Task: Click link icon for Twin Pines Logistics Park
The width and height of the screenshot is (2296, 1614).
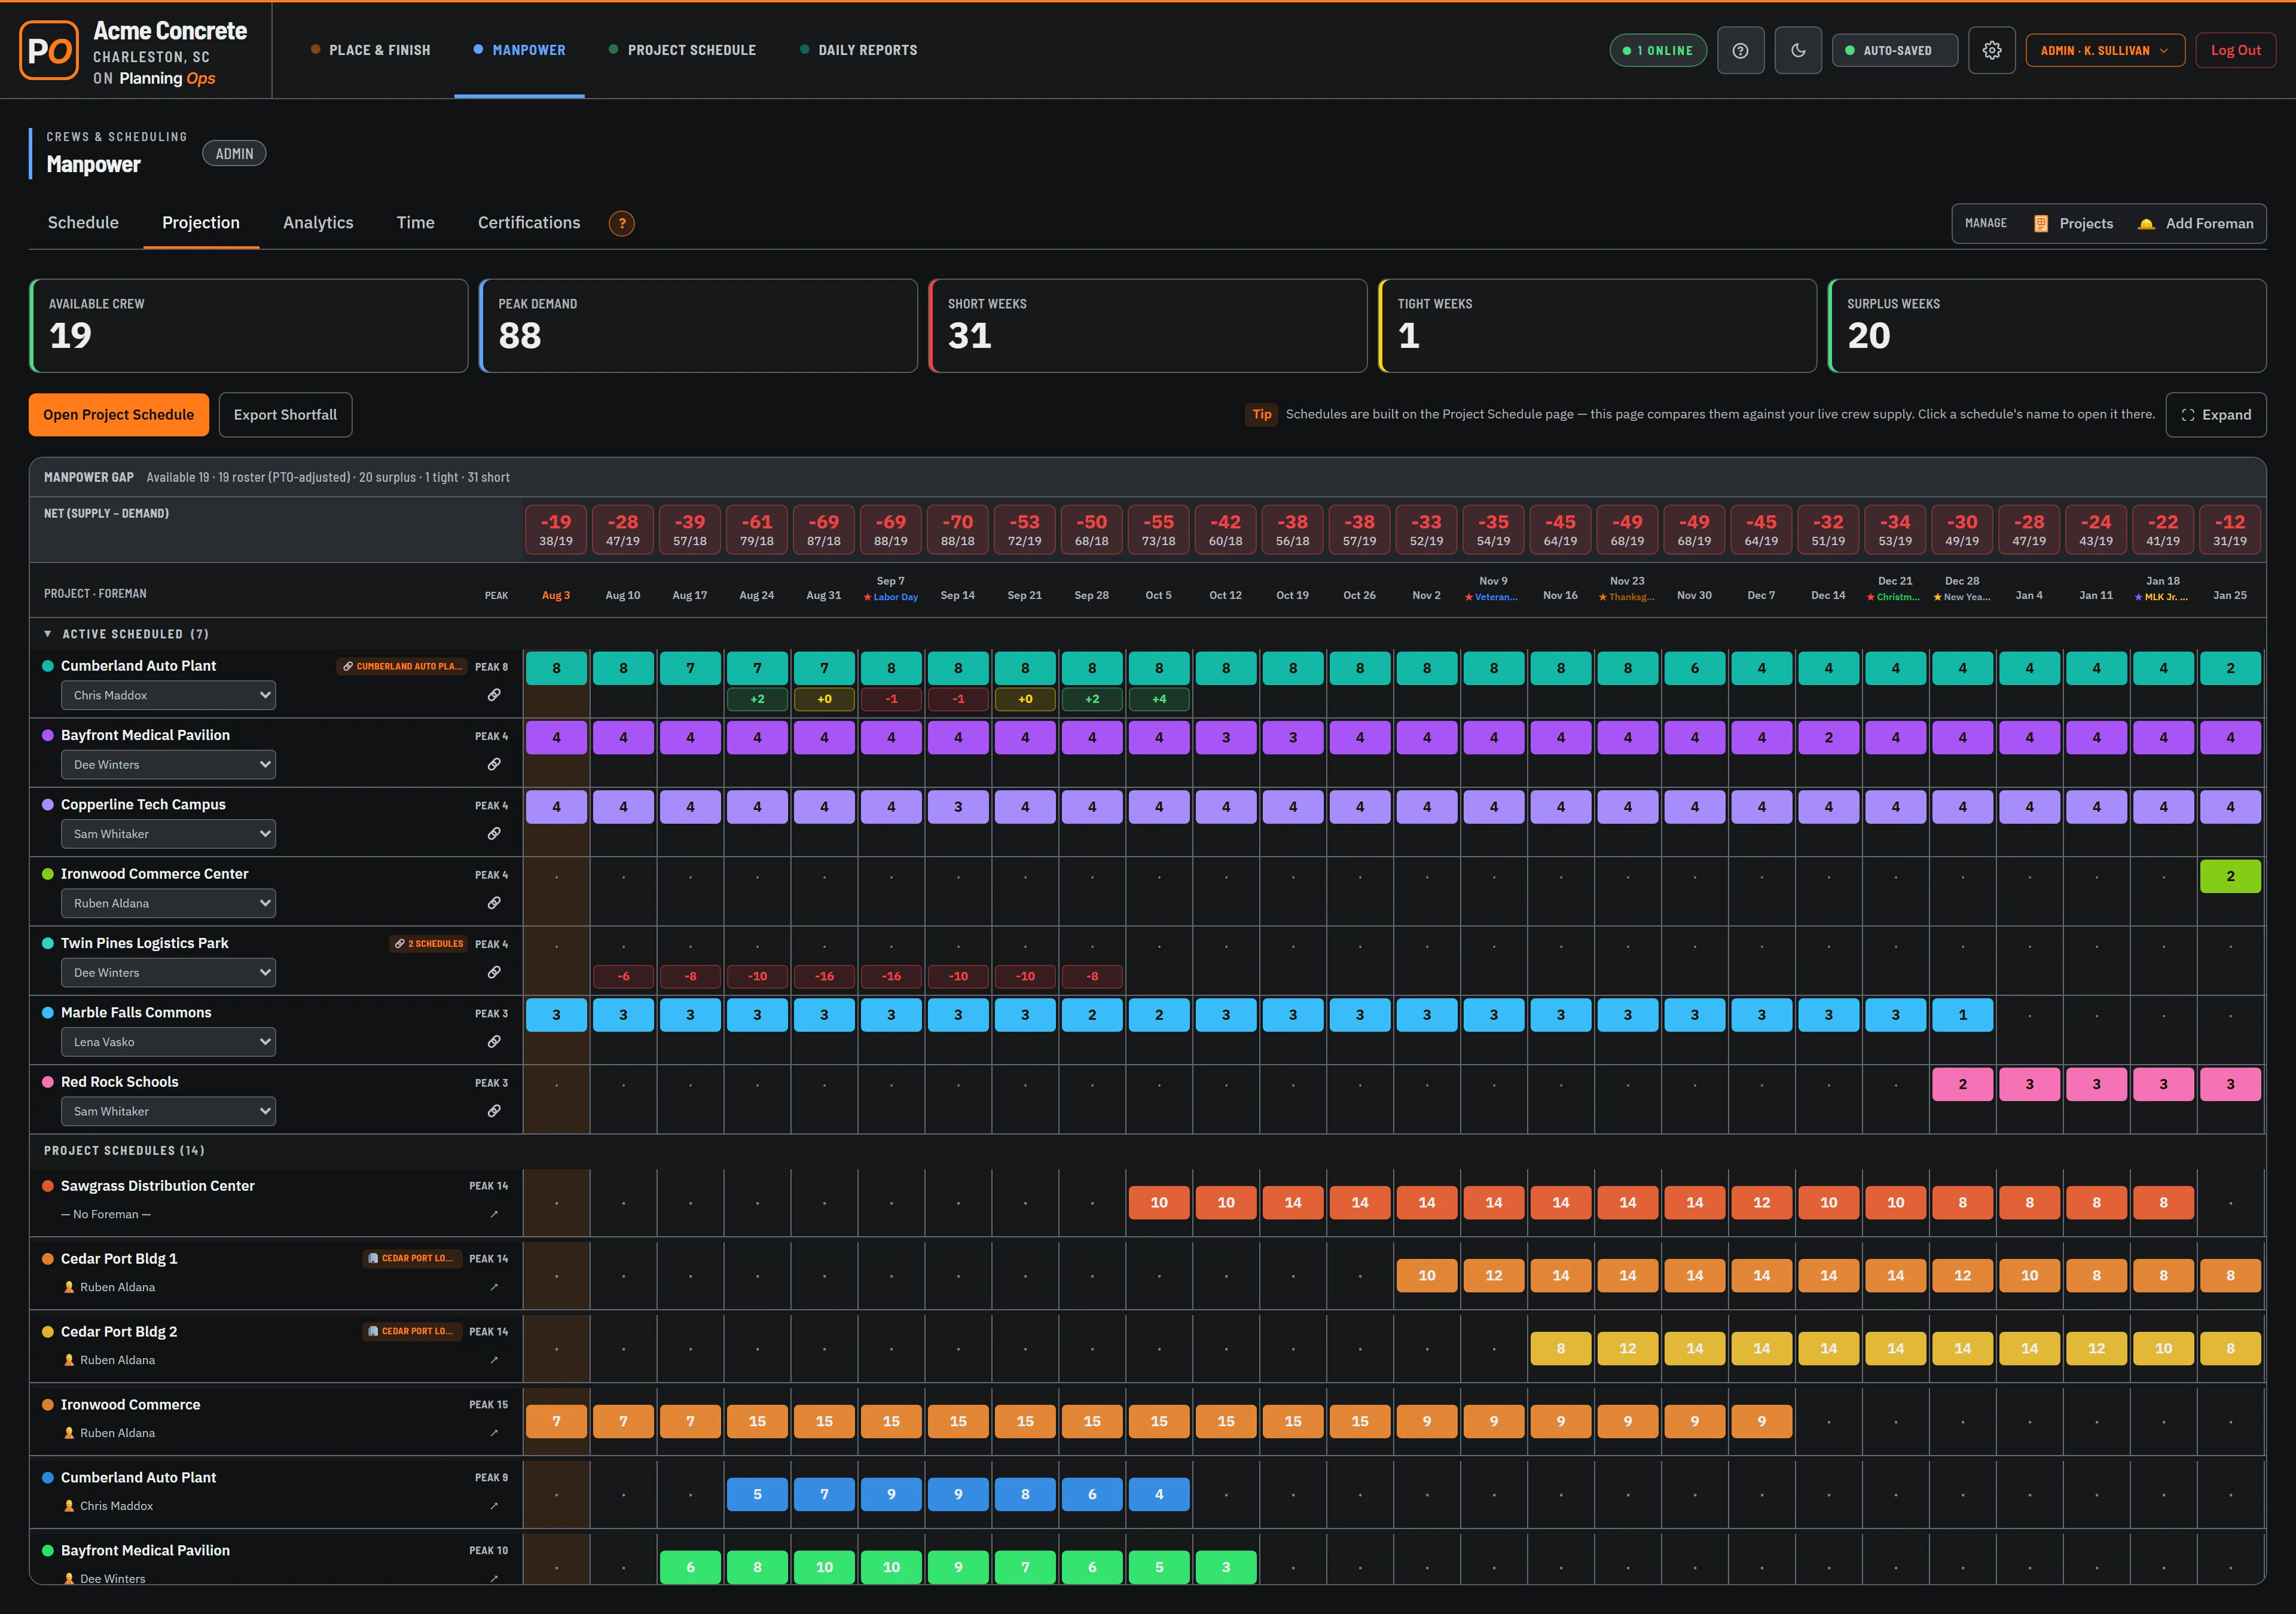Action: 494,972
